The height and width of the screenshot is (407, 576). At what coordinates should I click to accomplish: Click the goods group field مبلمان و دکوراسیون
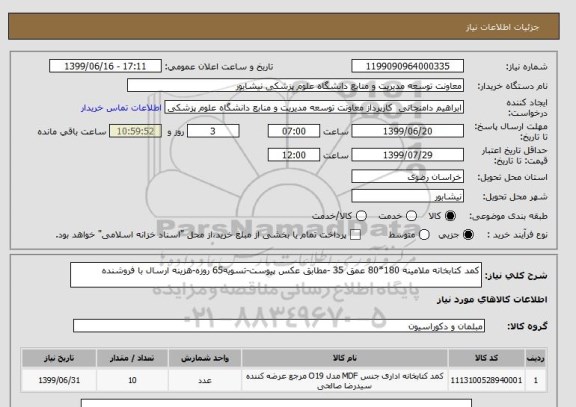click(279, 326)
